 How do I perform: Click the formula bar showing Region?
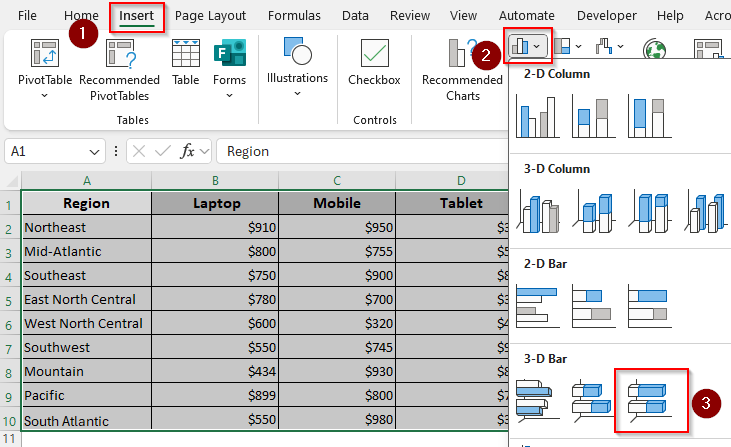click(x=362, y=151)
